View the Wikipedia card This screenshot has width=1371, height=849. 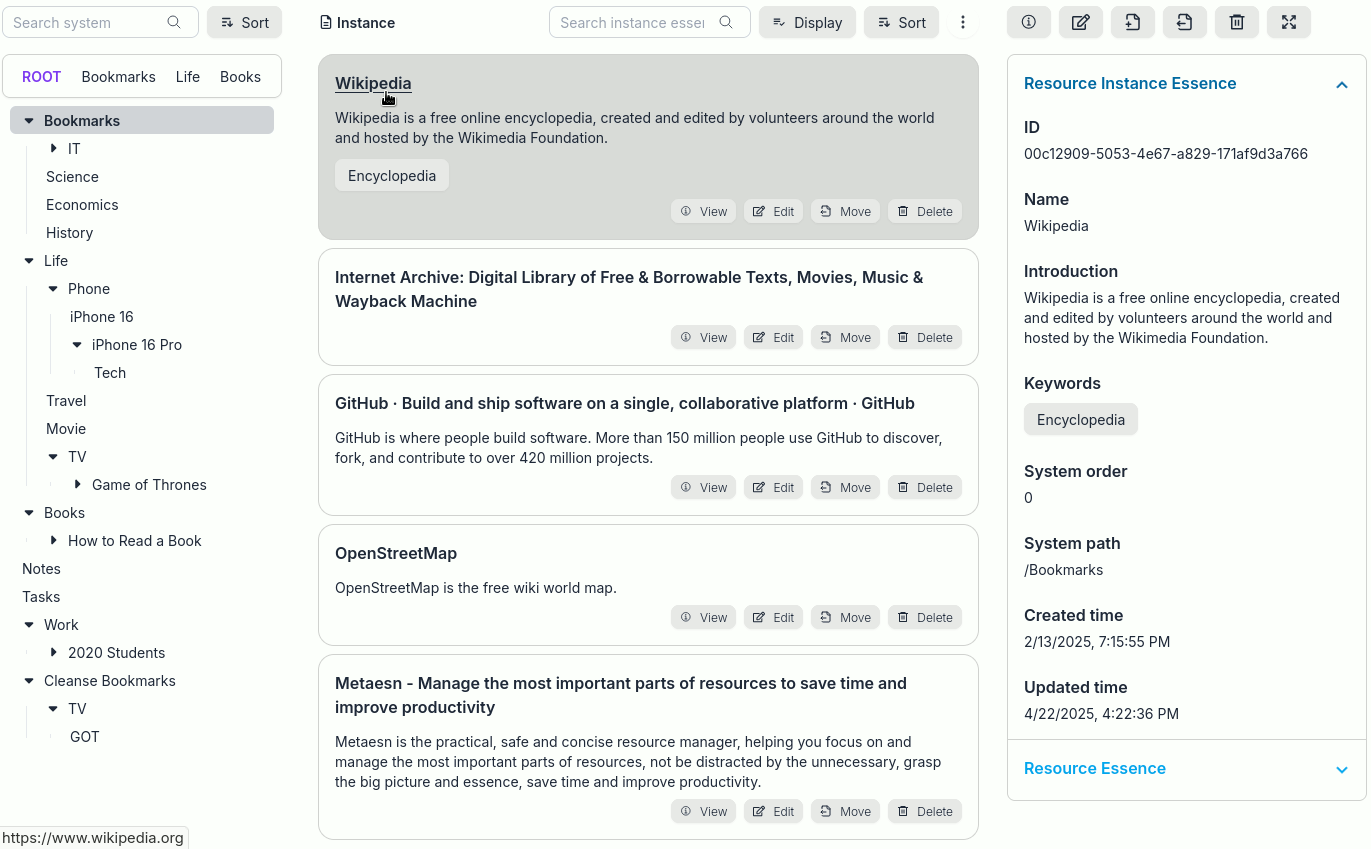point(703,211)
